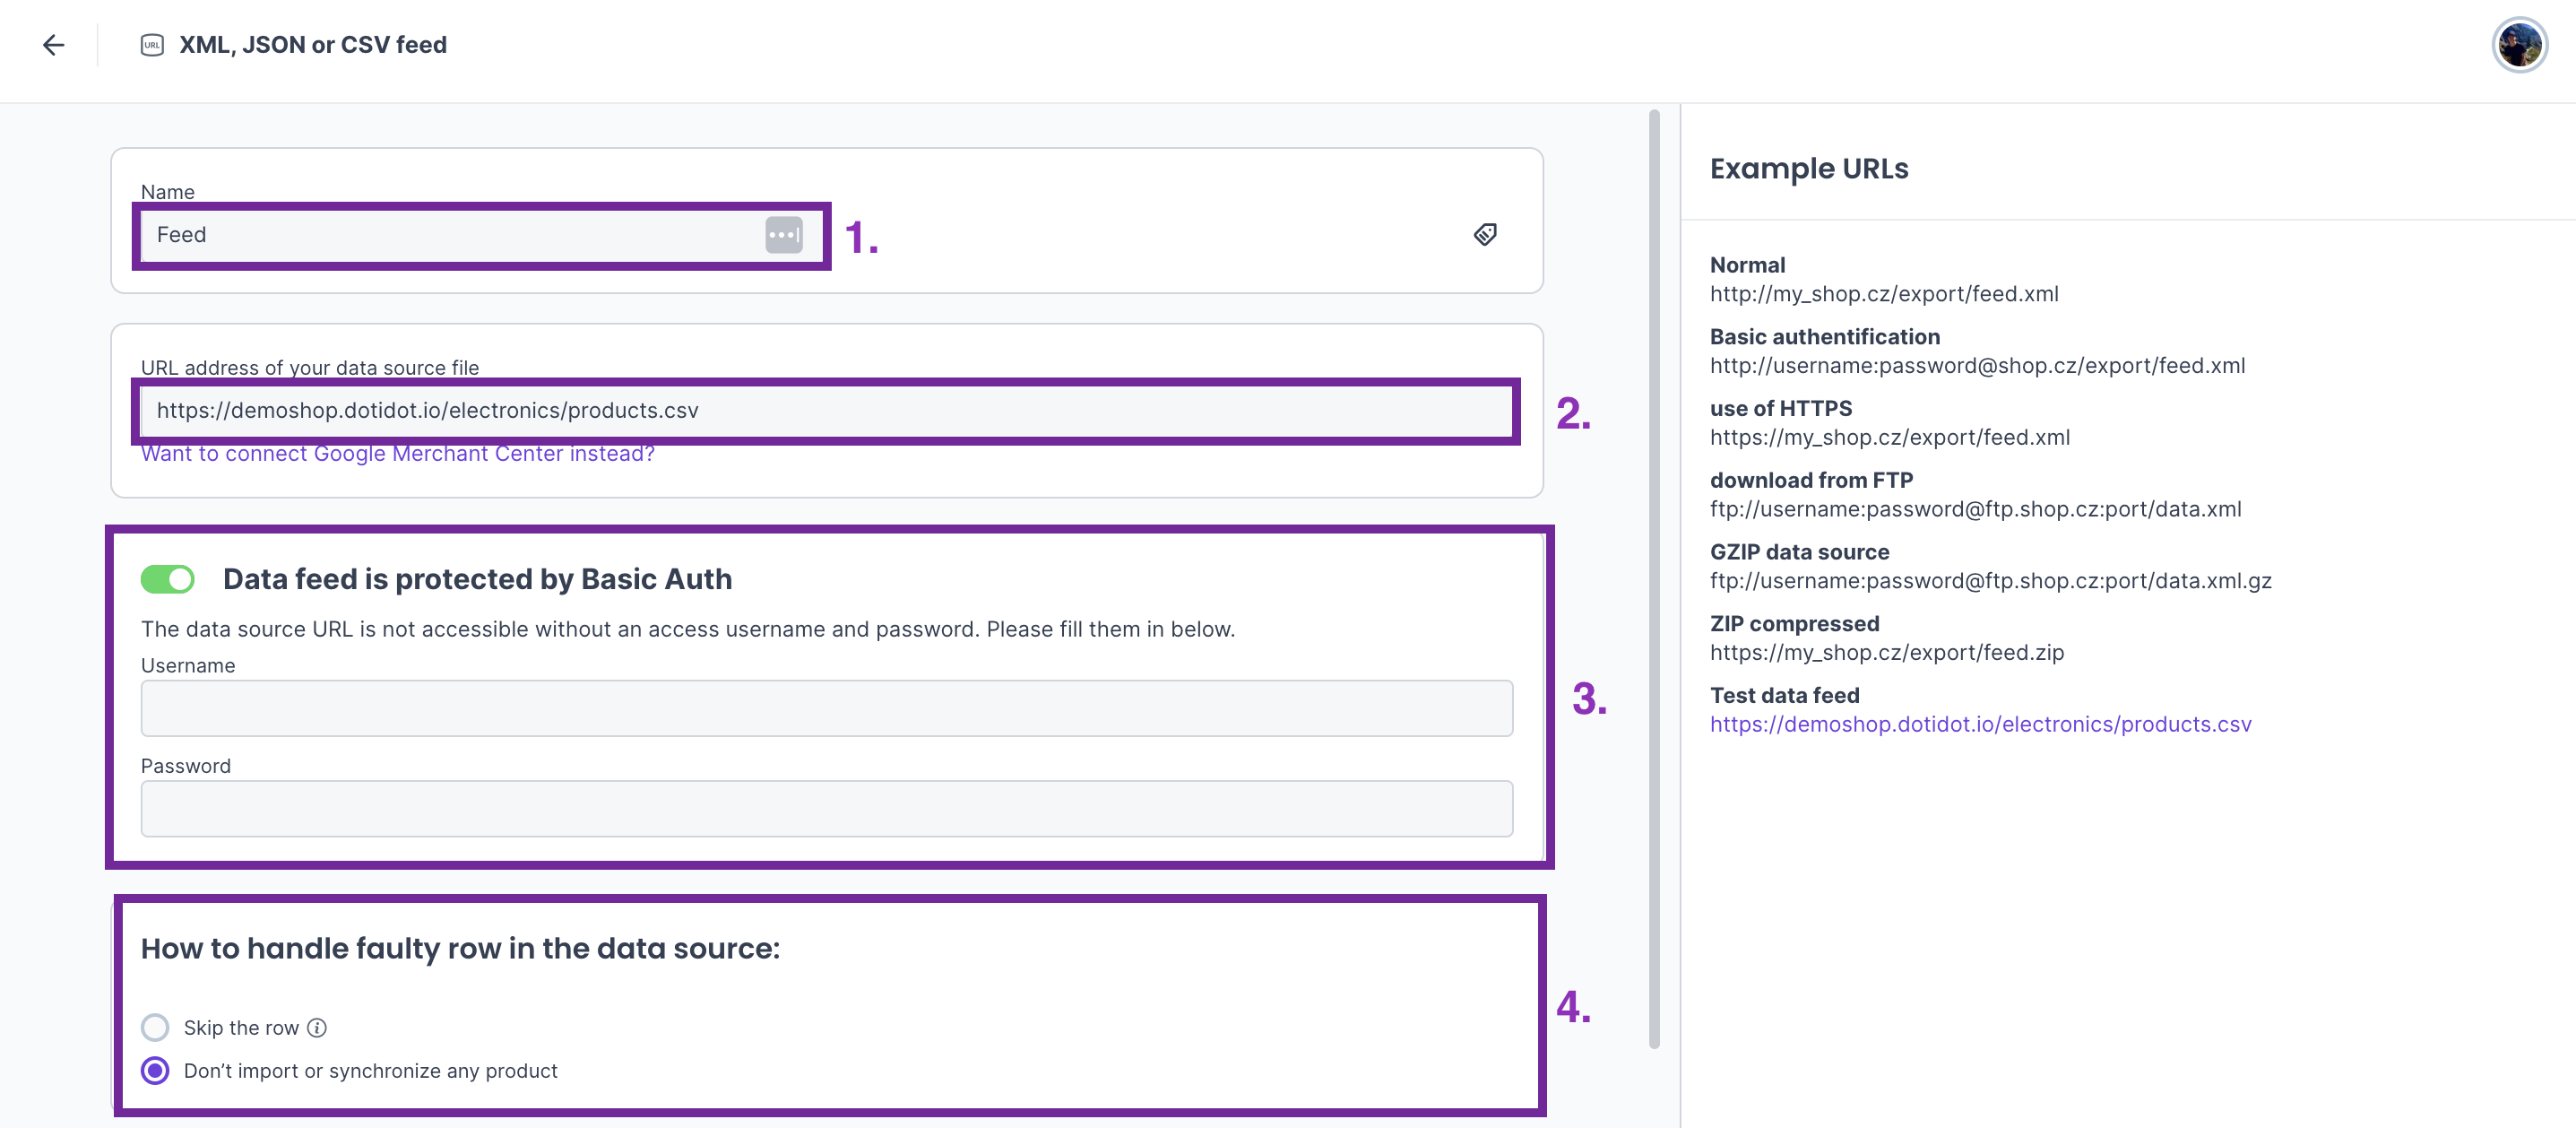Click the data source URL input field
2576x1128 pixels.
[826, 411]
